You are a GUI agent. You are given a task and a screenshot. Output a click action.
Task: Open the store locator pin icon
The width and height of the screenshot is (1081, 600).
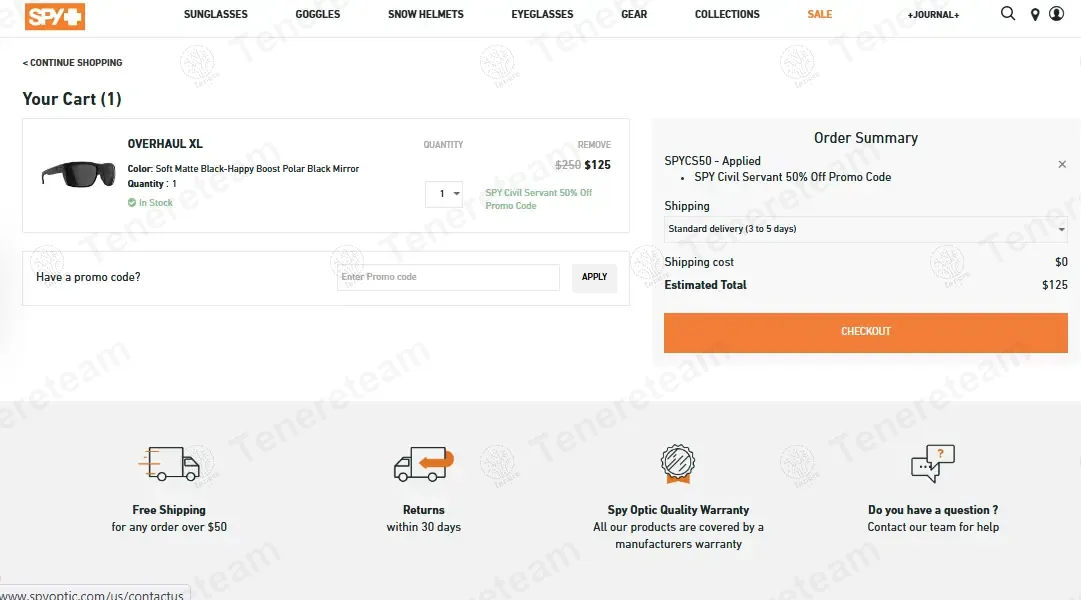pyautogui.click(x=1034, y=14)
